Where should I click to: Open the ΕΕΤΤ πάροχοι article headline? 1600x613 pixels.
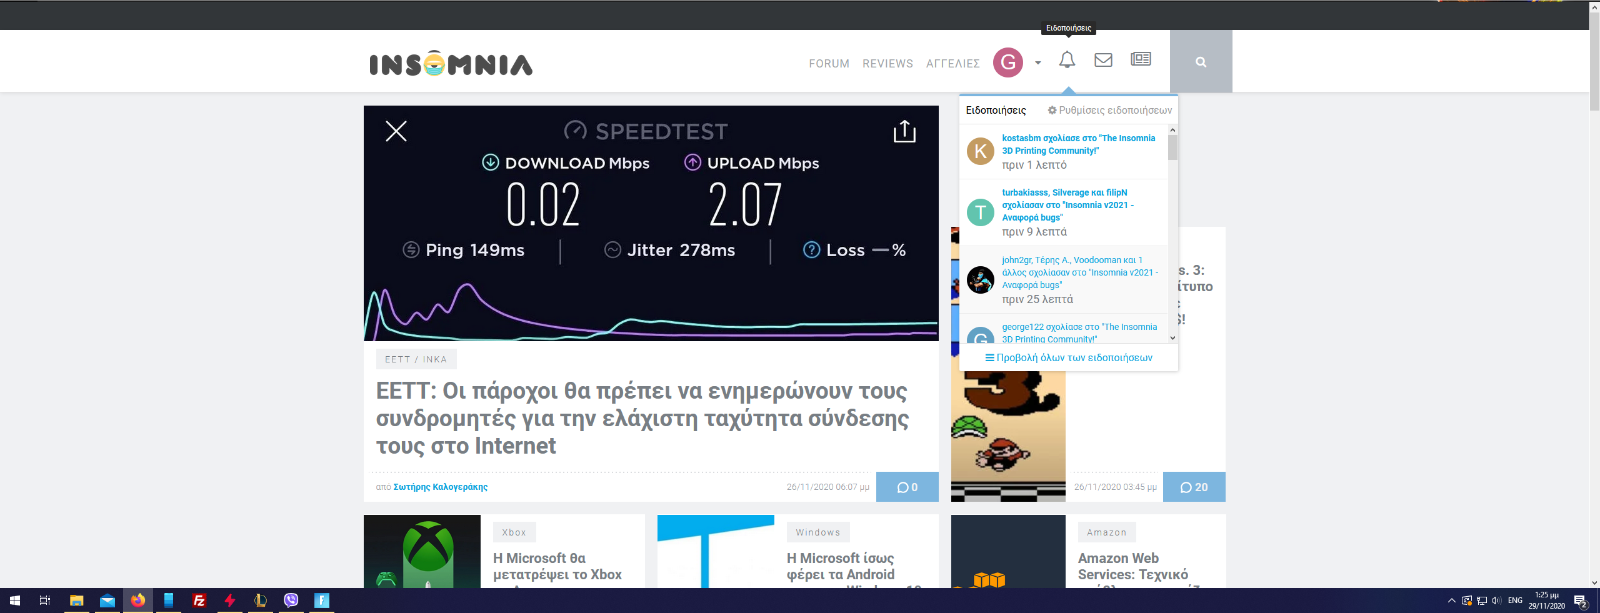[642, 418]
